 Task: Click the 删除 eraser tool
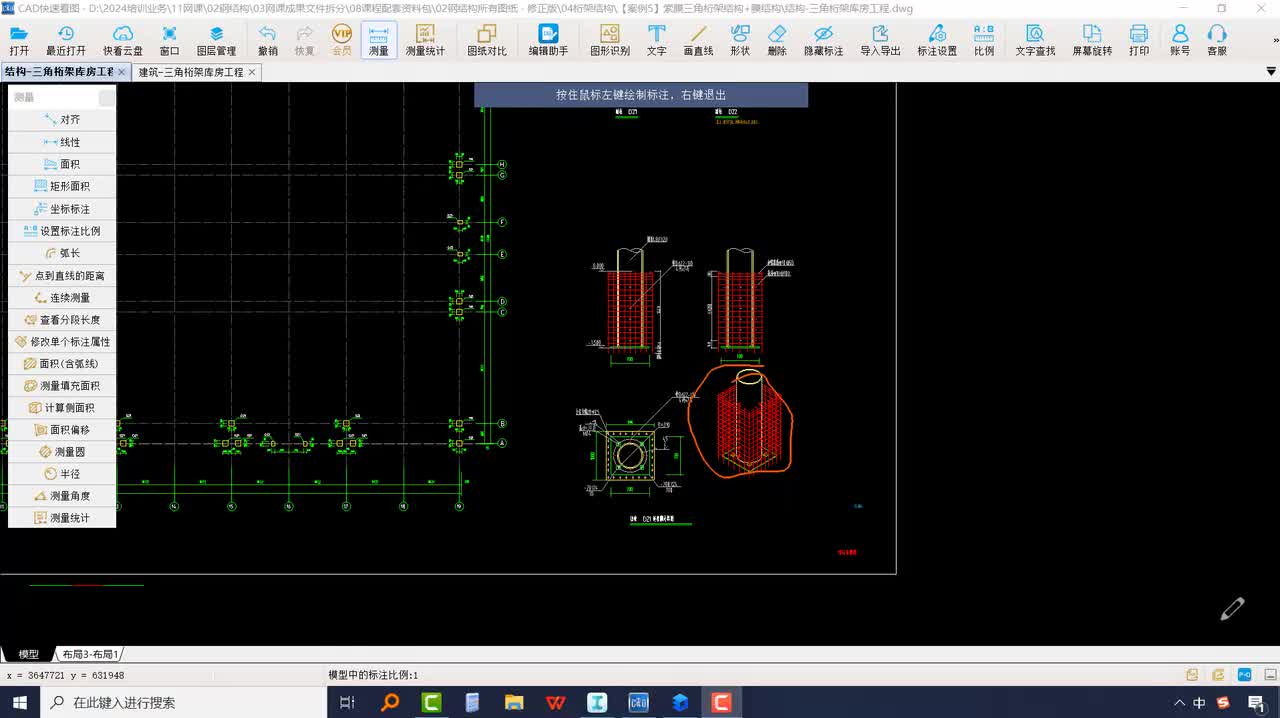(x=777, y=40)
